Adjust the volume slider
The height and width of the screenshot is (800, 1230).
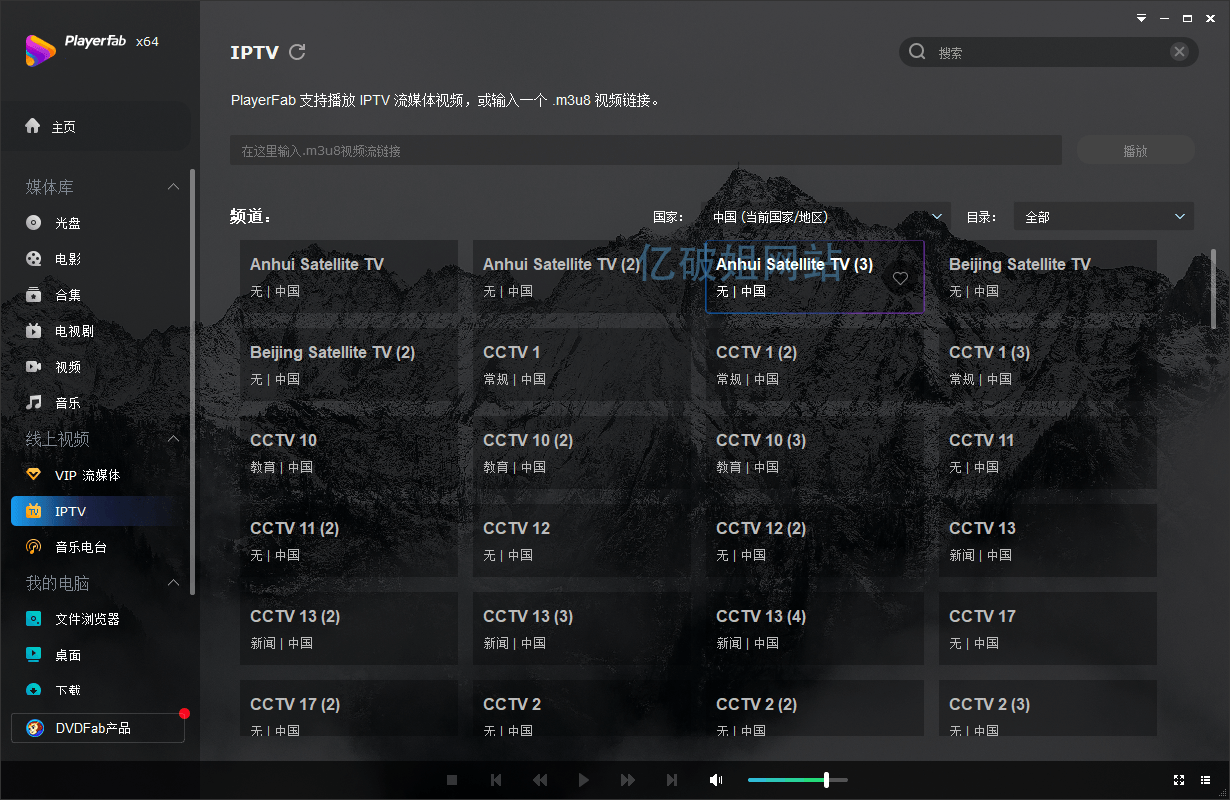pos(827,779)
